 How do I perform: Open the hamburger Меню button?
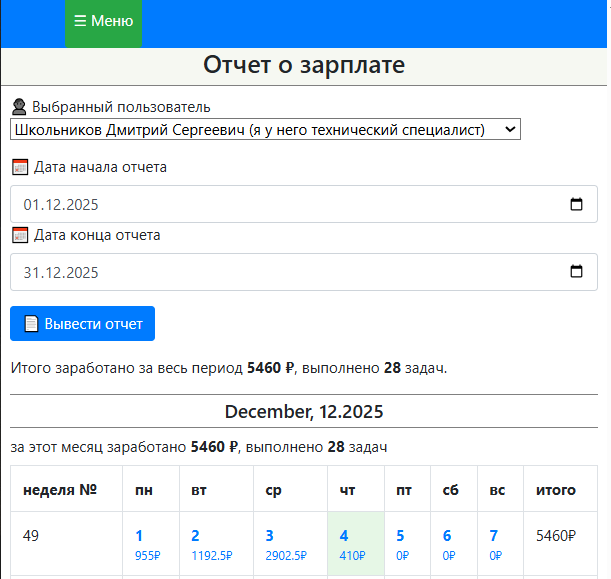click(103, 21)
